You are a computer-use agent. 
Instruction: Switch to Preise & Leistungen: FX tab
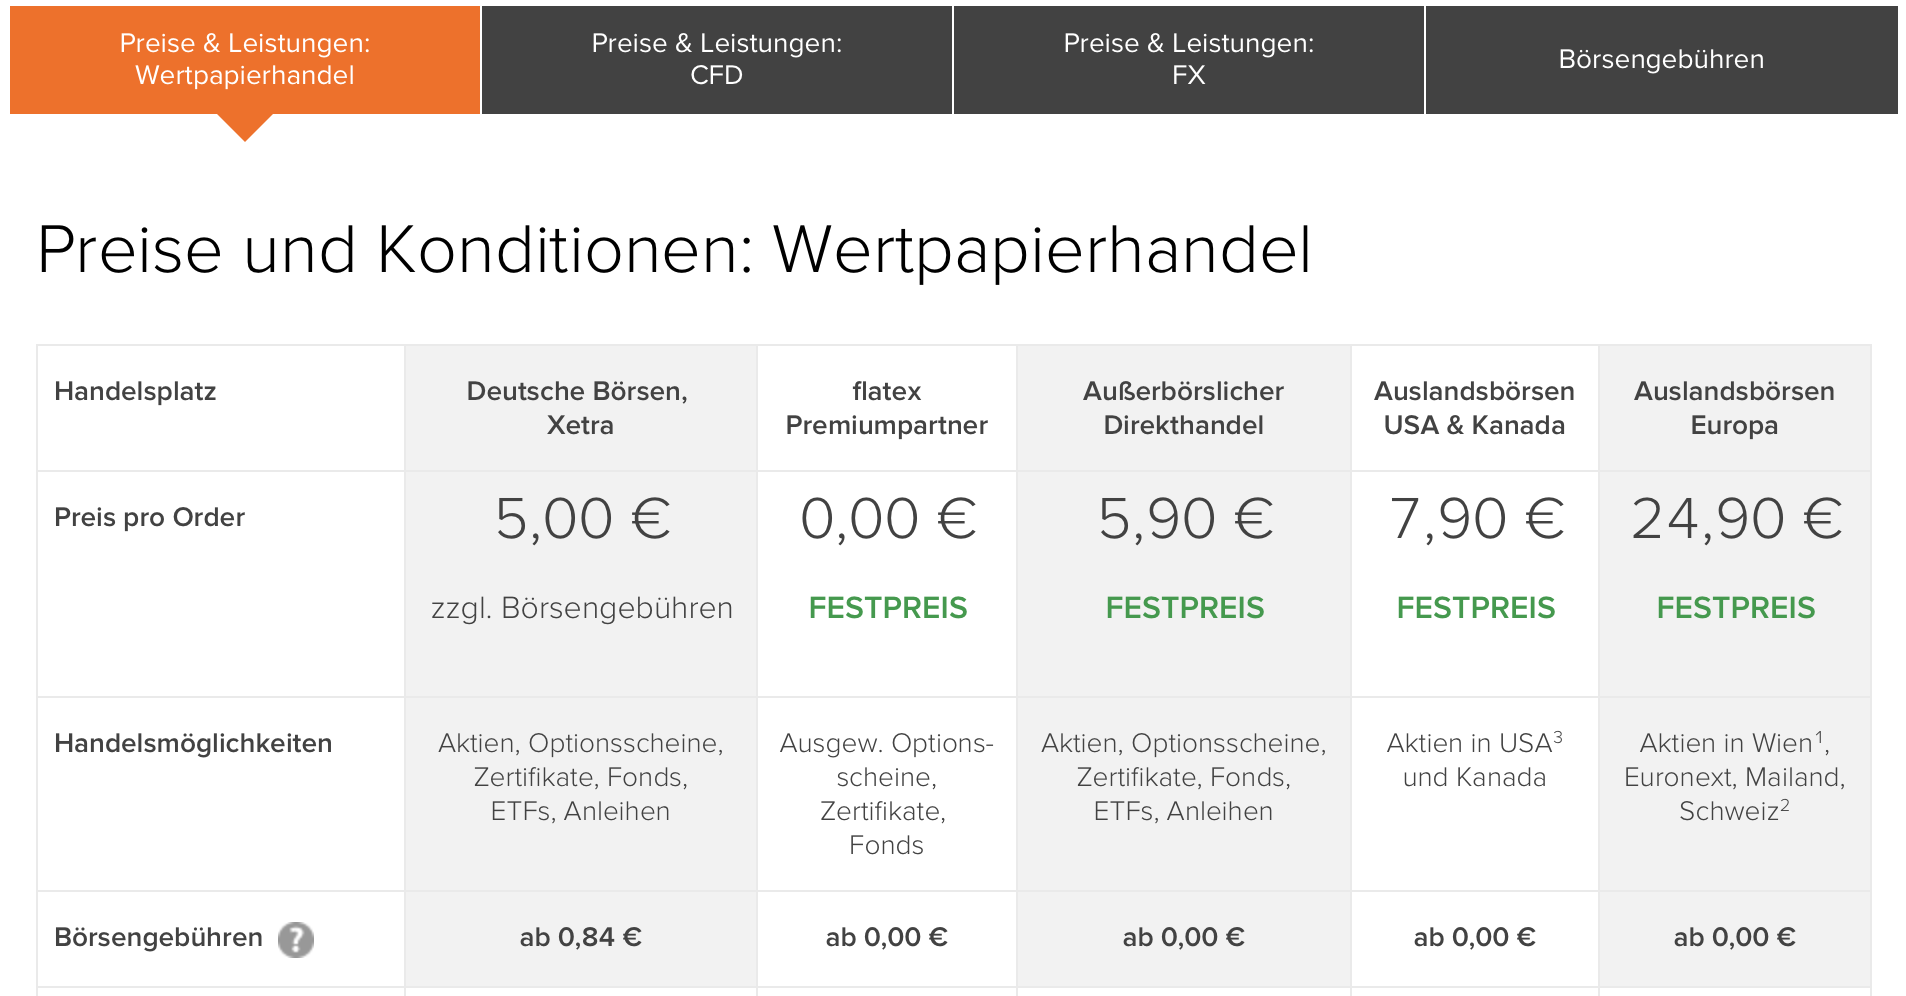pos(1189,60)
